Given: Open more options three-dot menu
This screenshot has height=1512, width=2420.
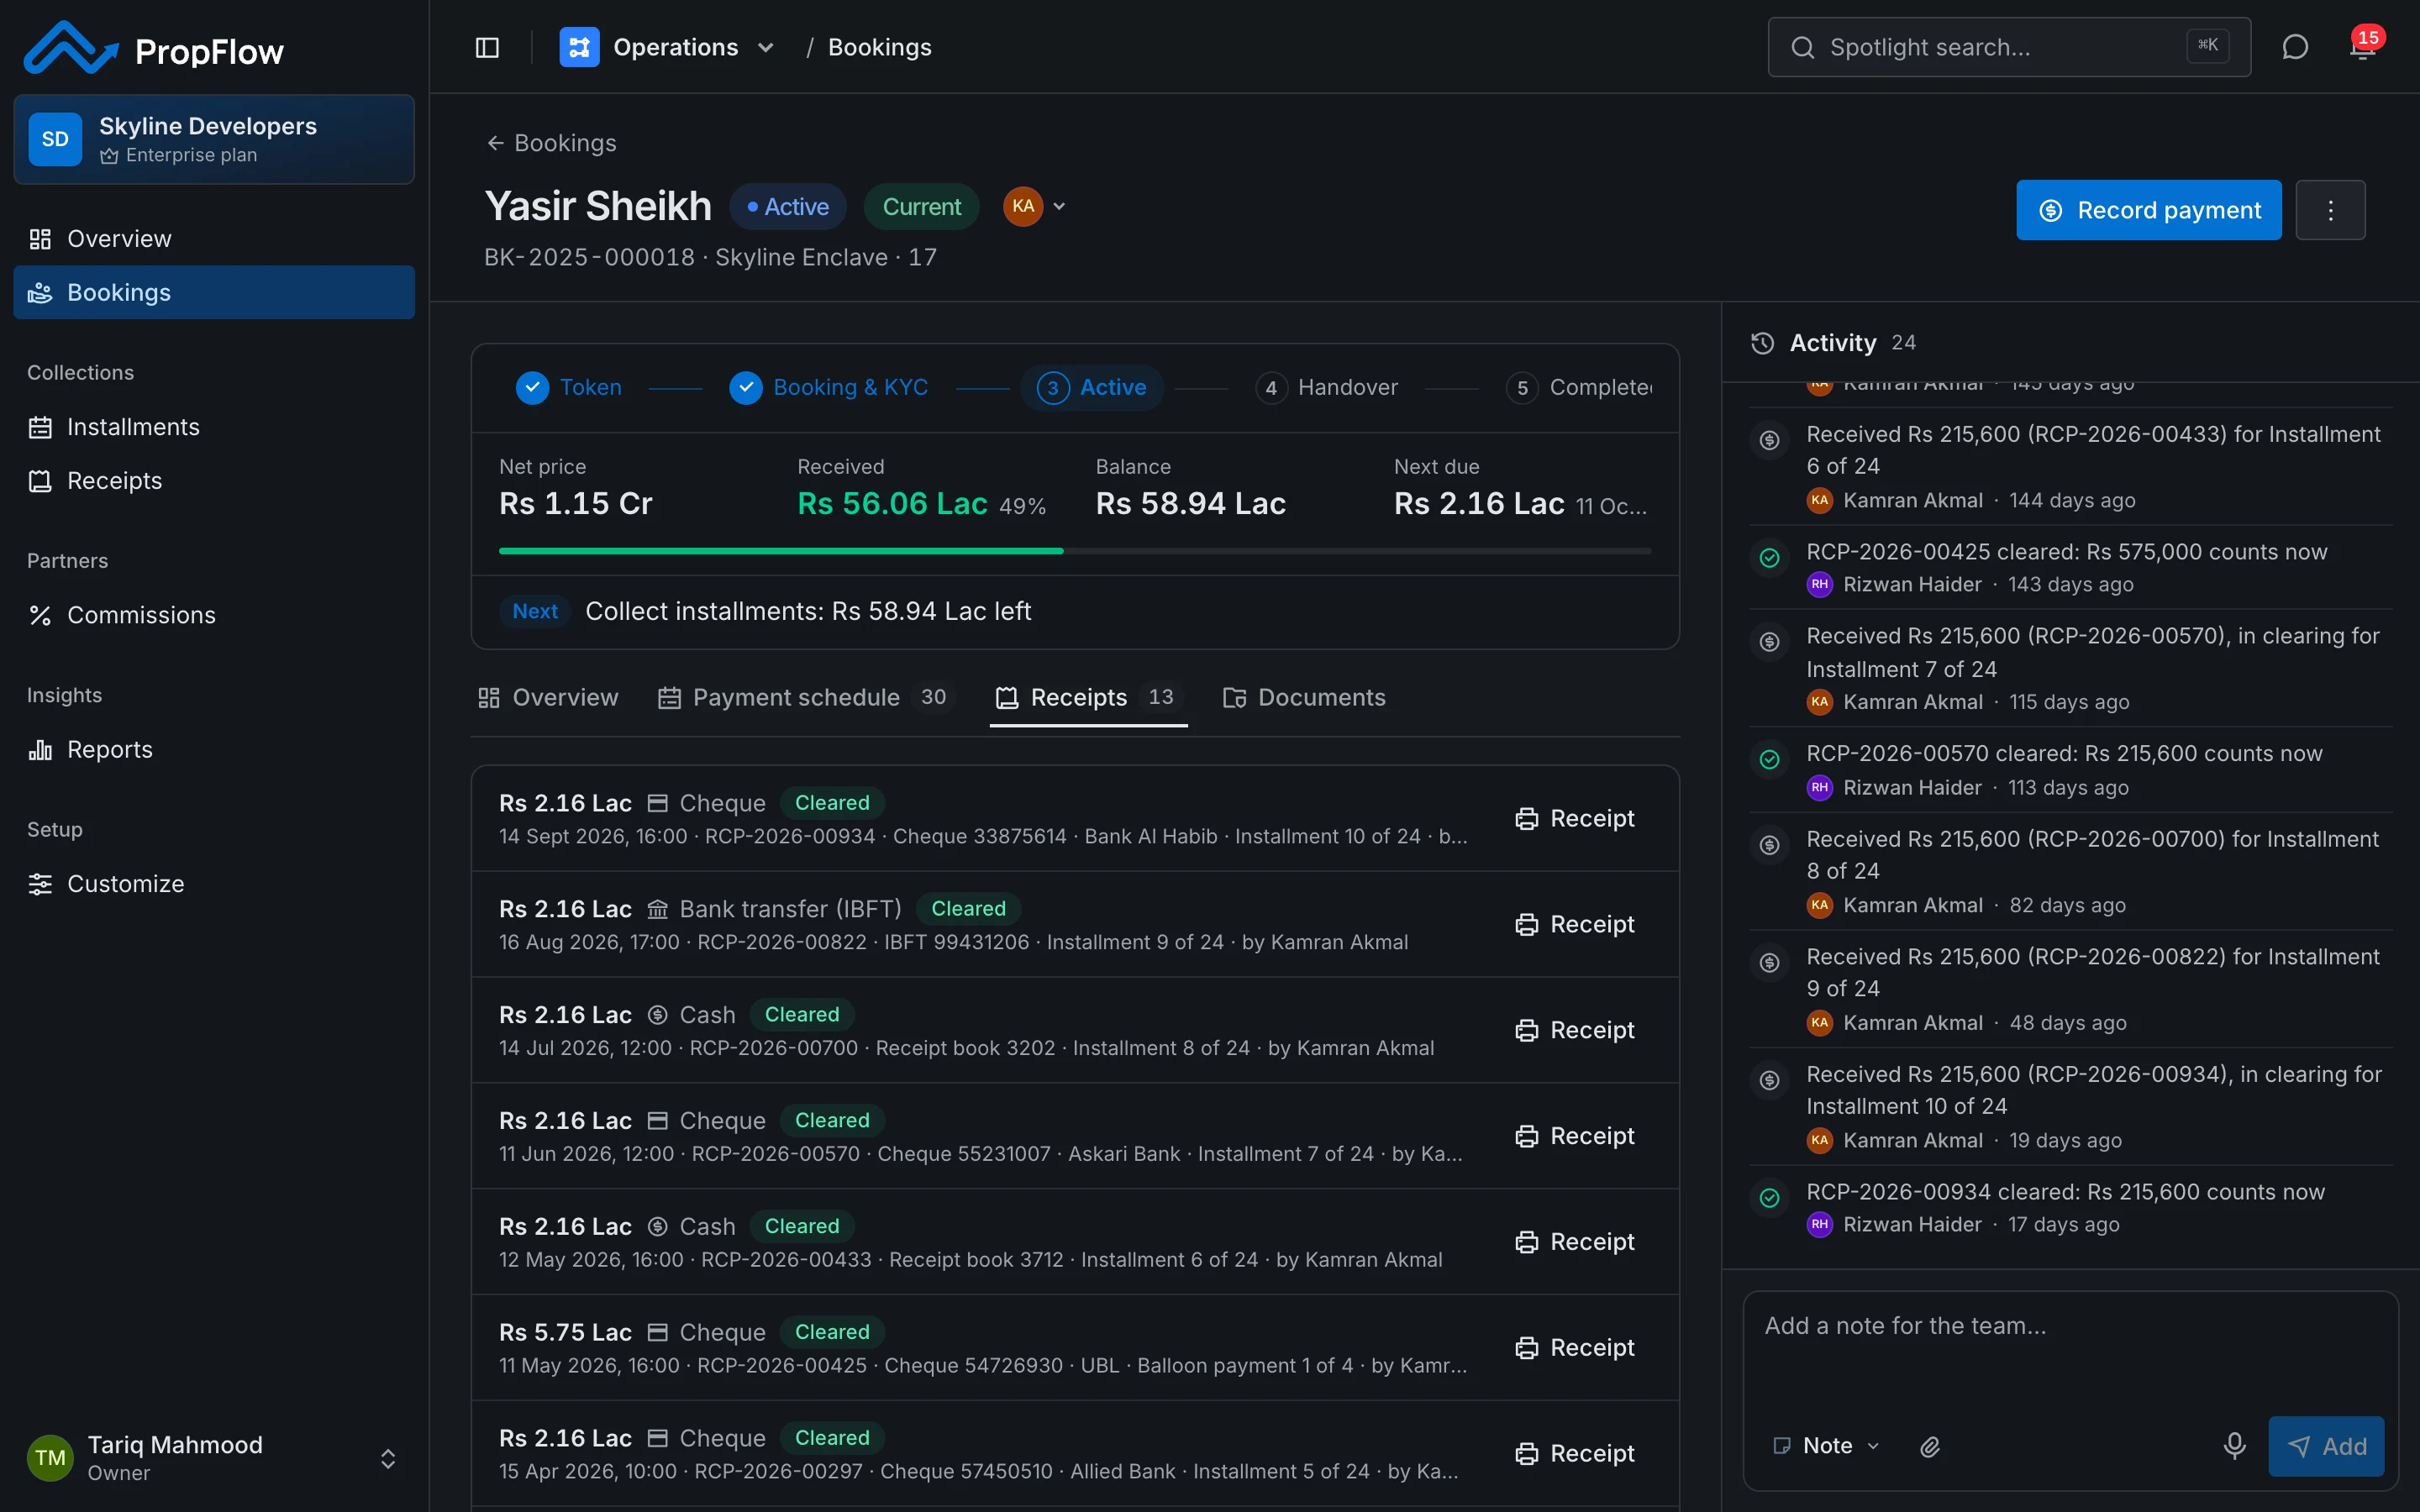Looking at the screenshot, I should 2330,210.
